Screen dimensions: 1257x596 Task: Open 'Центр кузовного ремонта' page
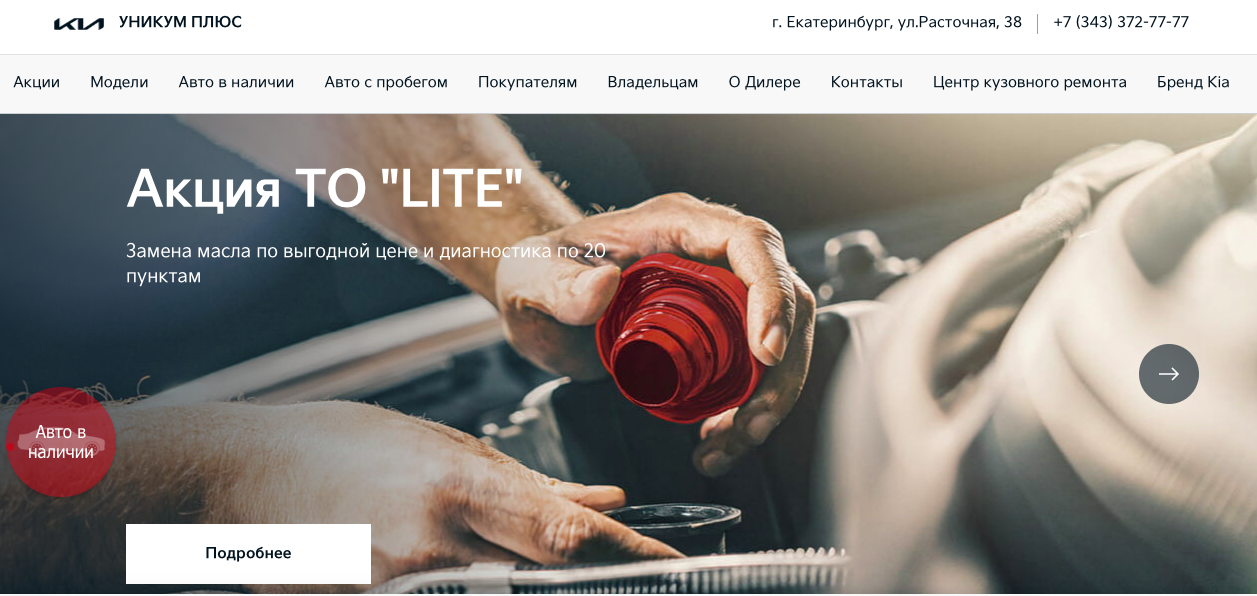1030,82
